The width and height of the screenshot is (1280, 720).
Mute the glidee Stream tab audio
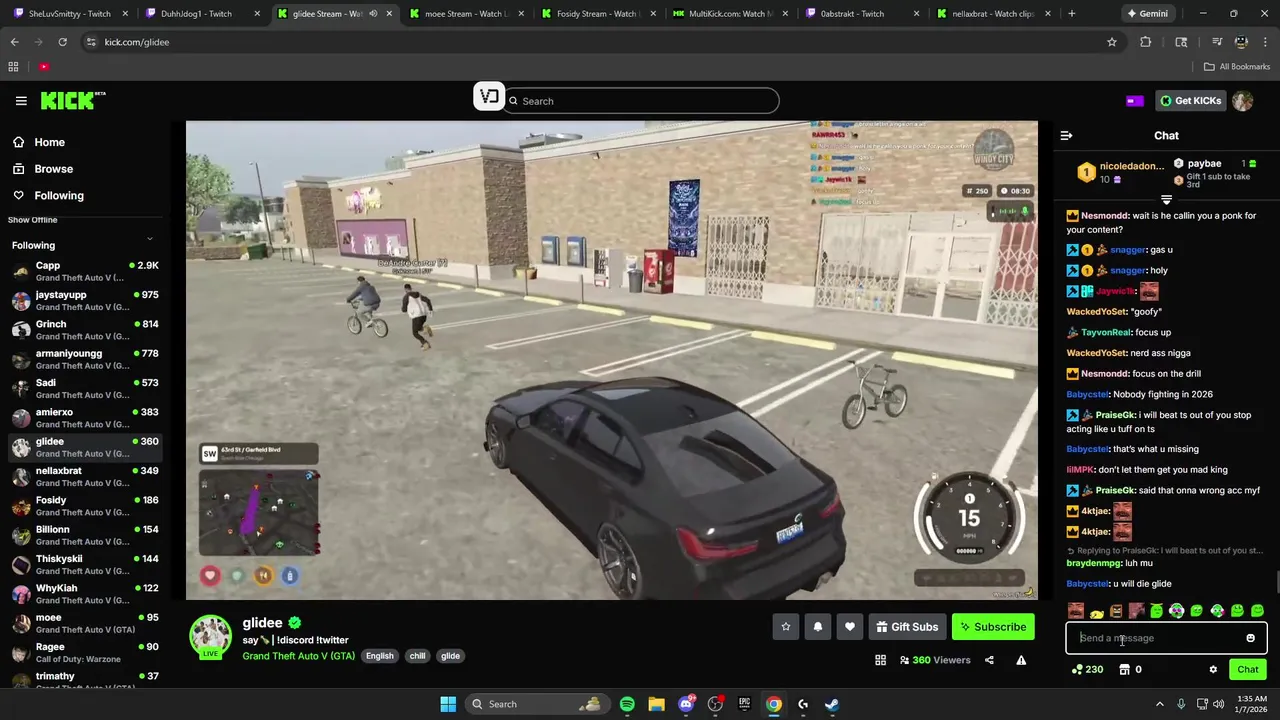click(x=373, y=14)
